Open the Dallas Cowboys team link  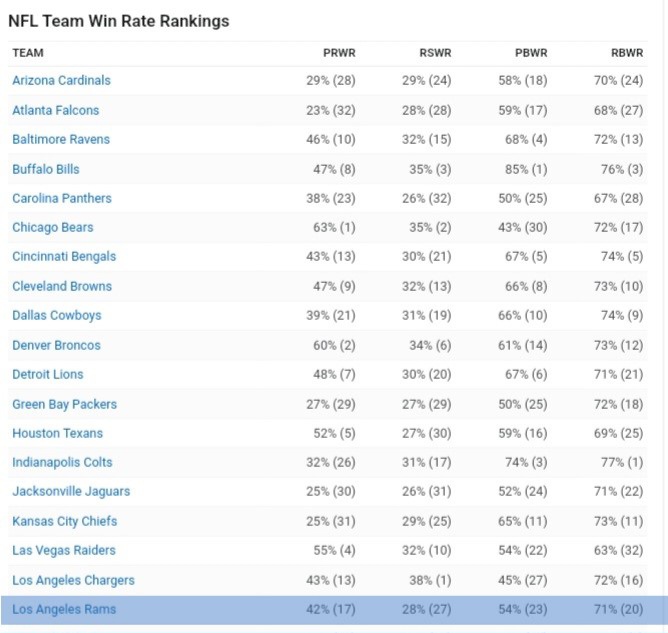(x=57, y=316)
